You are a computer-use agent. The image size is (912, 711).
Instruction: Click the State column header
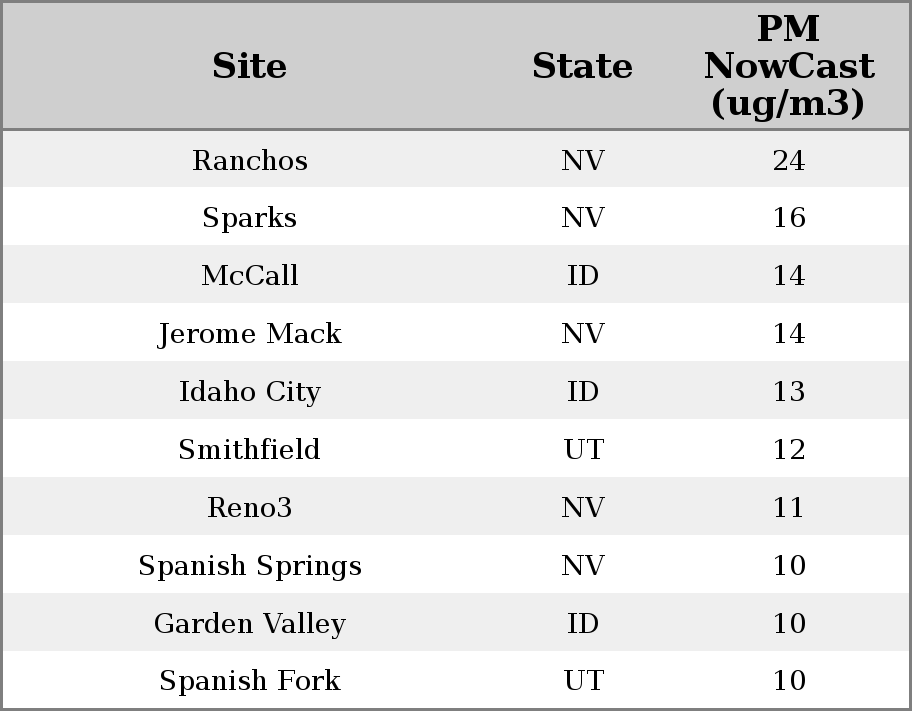[582, 67]
